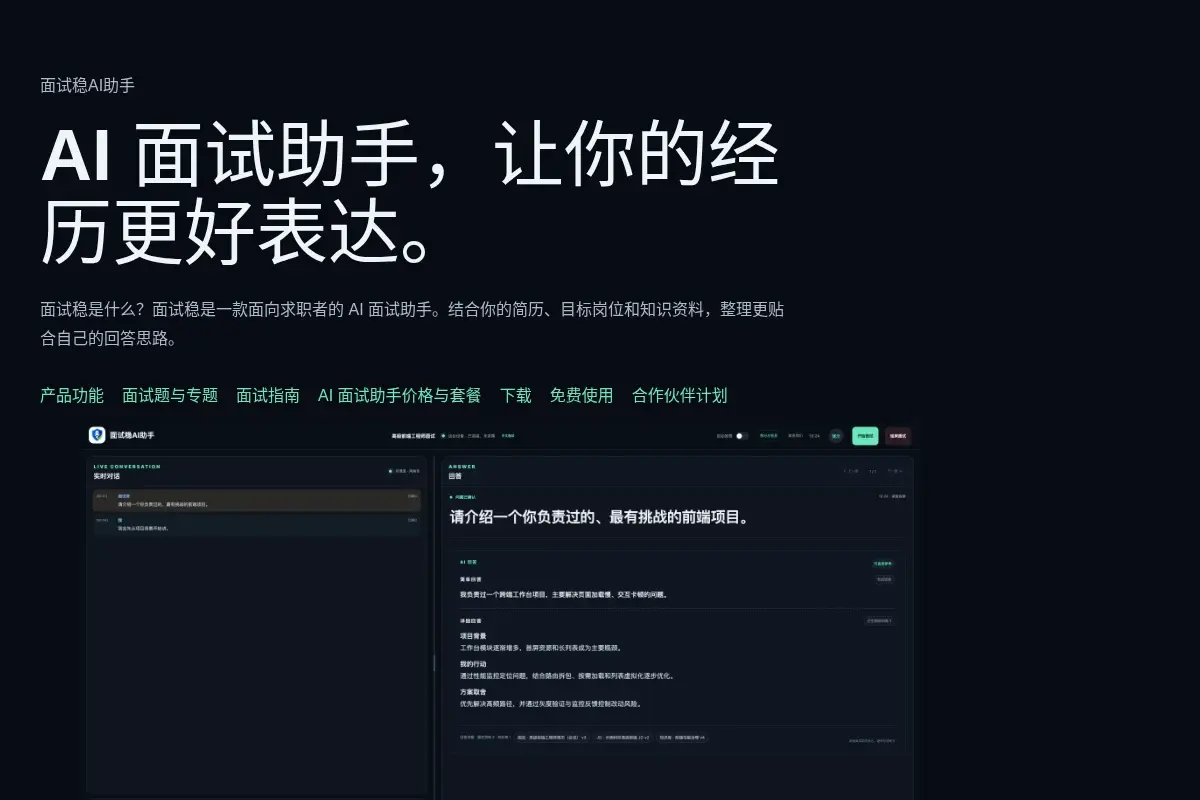Click the red end-interview button in preview
1200x800 pixels.
898,436
